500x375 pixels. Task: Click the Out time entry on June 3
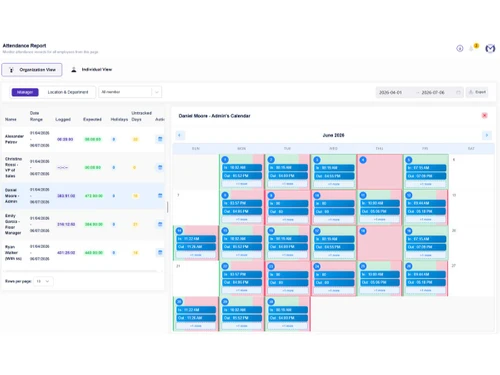334,176
